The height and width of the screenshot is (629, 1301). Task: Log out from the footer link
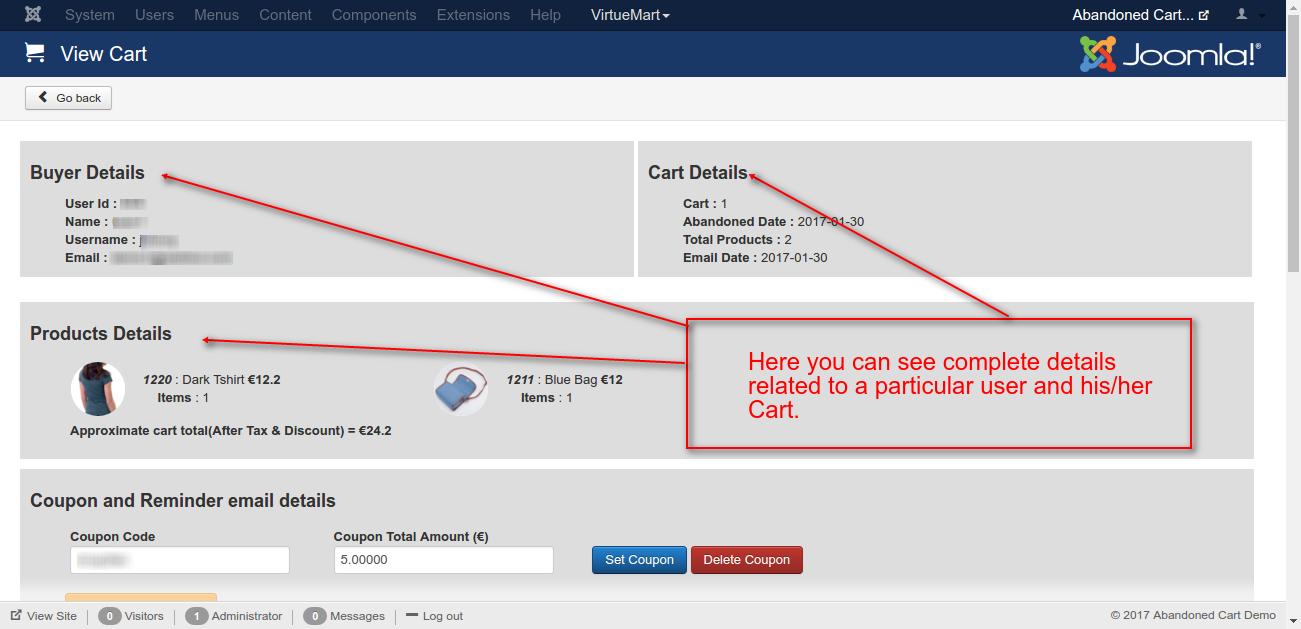pyautogui.click(x=434, y=616)
